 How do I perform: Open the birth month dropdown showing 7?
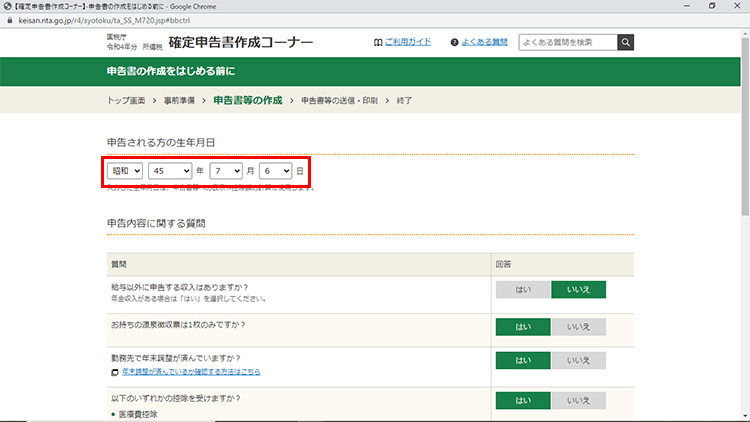[x=225, y=171]
